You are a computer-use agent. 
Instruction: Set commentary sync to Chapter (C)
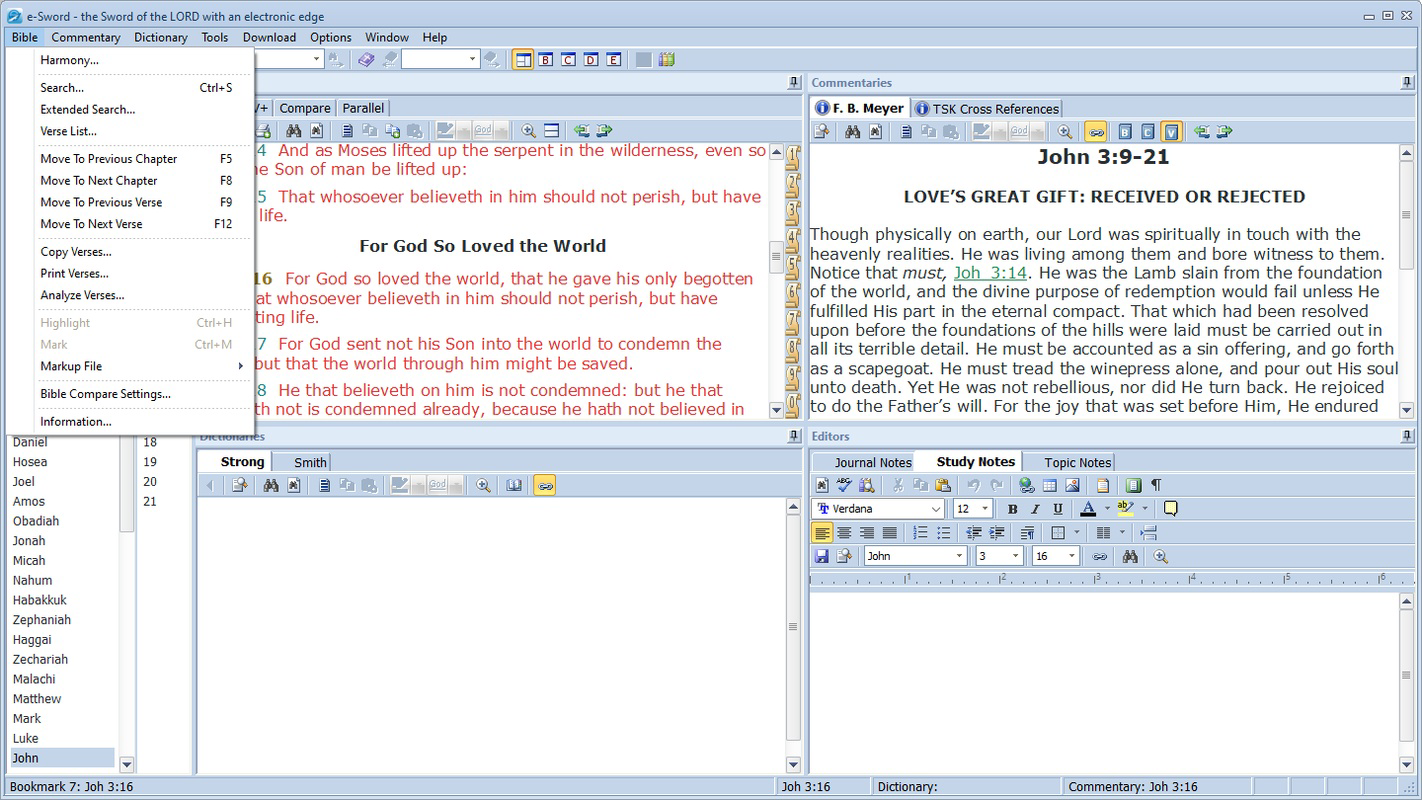pyautogui.click(x=1148, y=132)
